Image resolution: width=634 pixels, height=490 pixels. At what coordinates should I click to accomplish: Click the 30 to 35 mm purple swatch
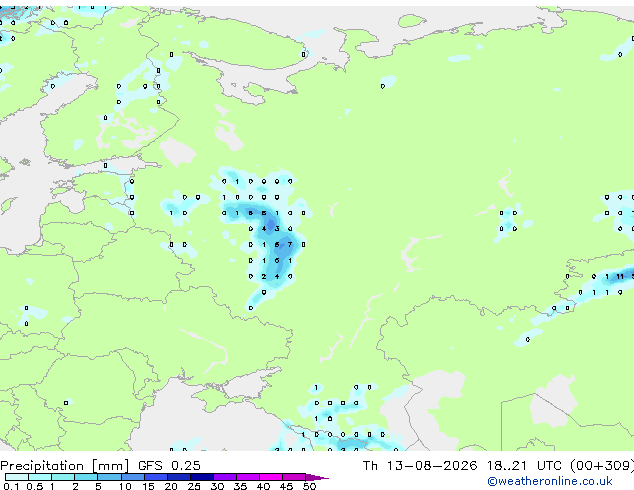point(224,477)
